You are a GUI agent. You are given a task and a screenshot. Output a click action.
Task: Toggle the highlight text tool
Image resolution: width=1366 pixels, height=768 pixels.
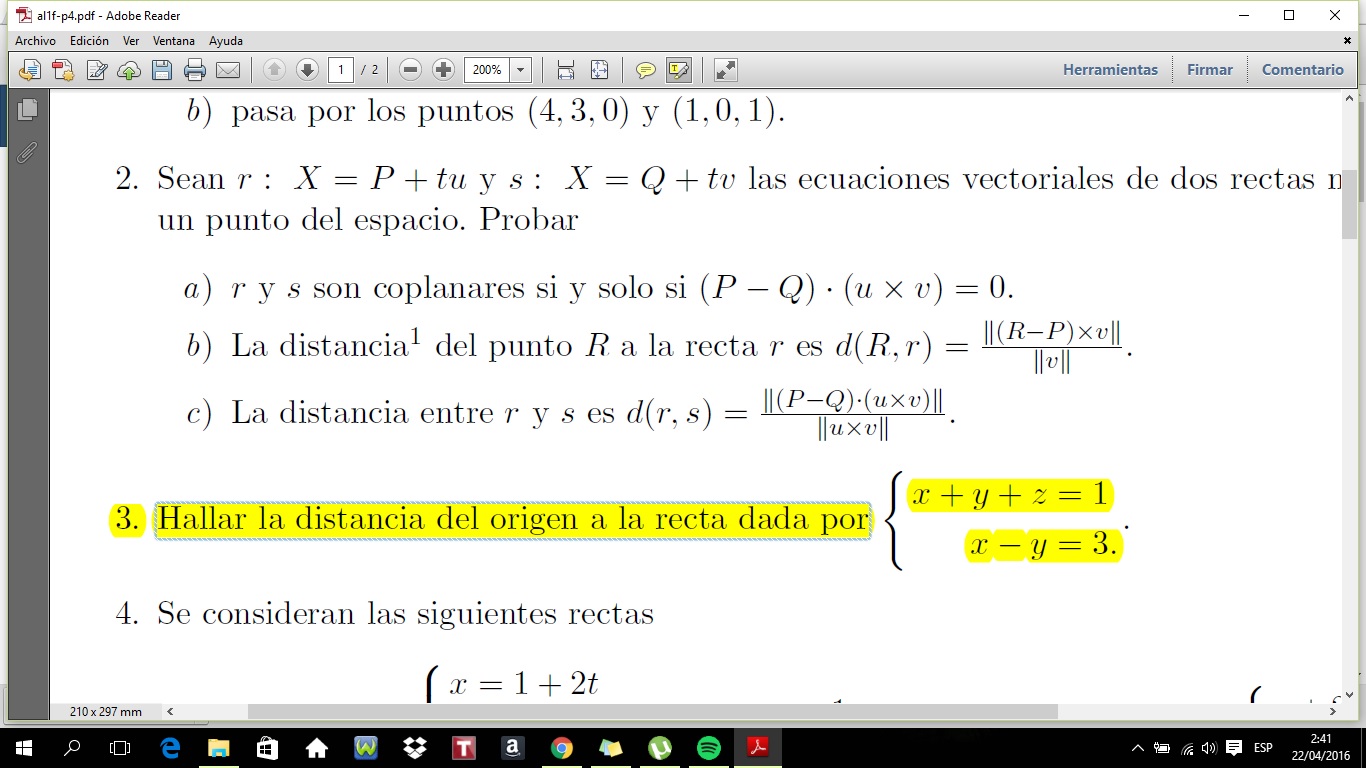click(x=679, y=70)
